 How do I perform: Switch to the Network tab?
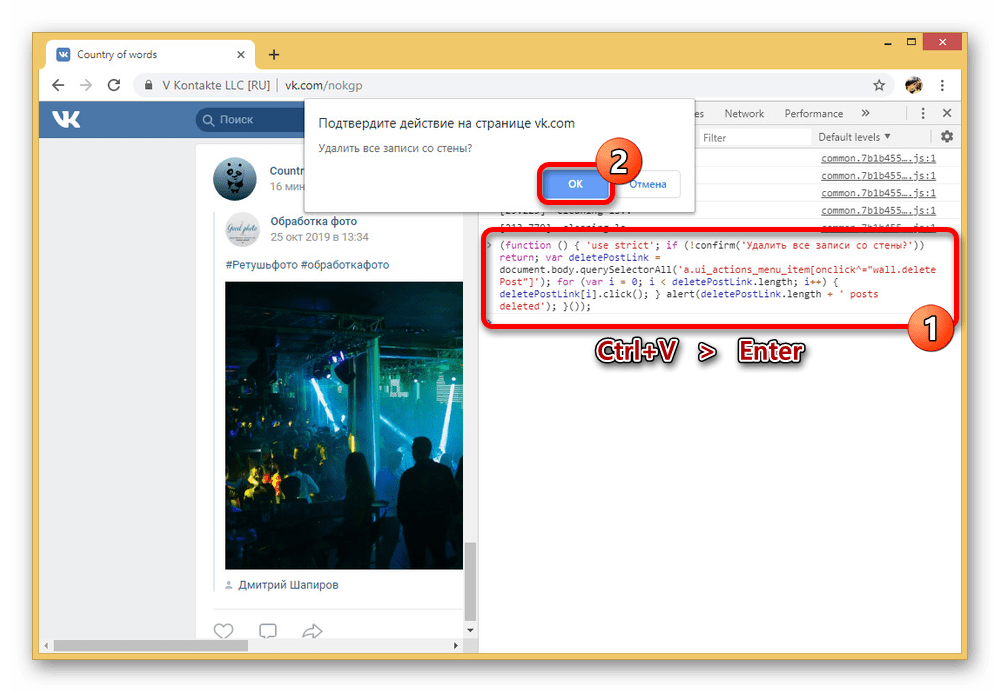coord(744,114)
